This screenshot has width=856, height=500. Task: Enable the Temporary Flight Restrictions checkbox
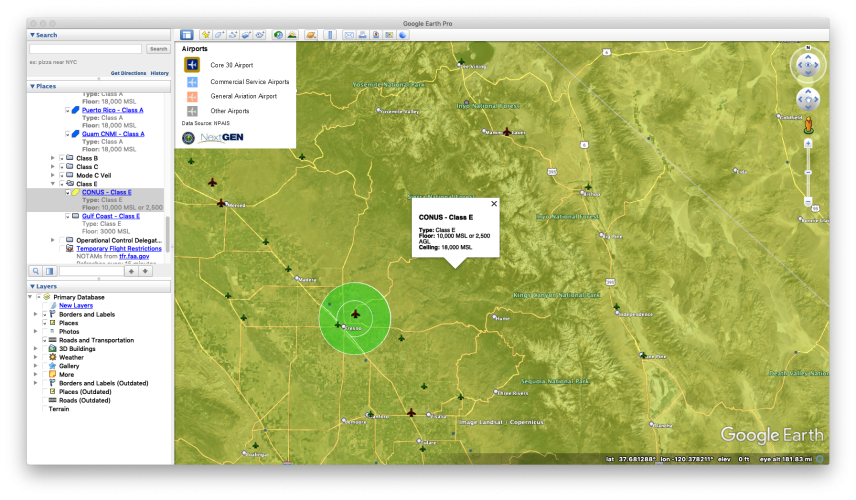coord(62,249)
